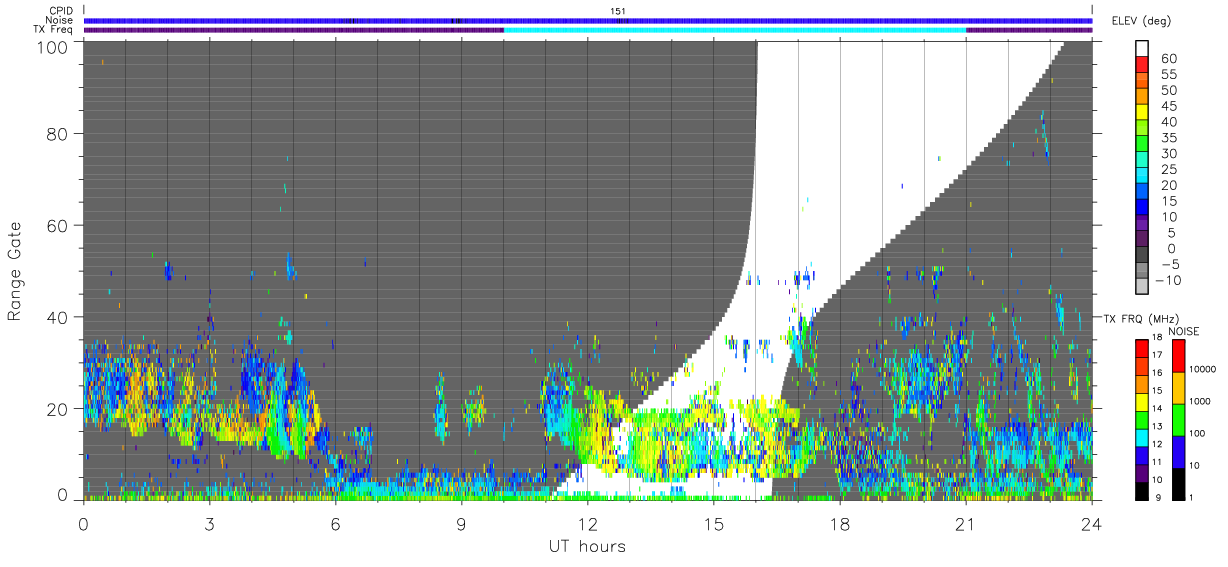Click the 100 label on NOISE scale
The image size is (1228, 567).
coord(1196,433)
